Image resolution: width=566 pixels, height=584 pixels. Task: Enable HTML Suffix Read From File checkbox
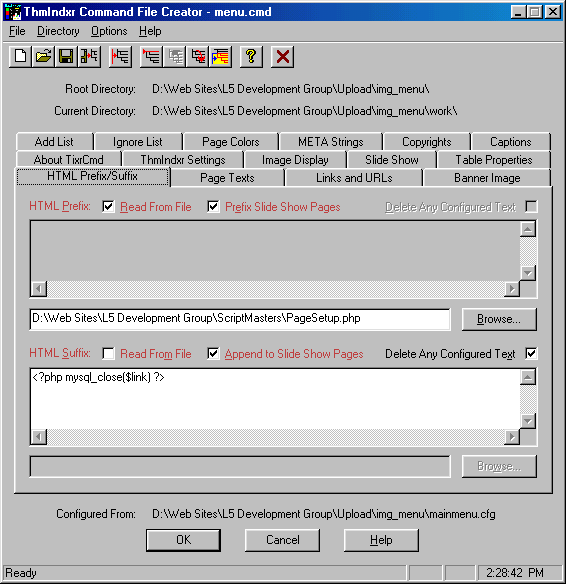point(108,353)
